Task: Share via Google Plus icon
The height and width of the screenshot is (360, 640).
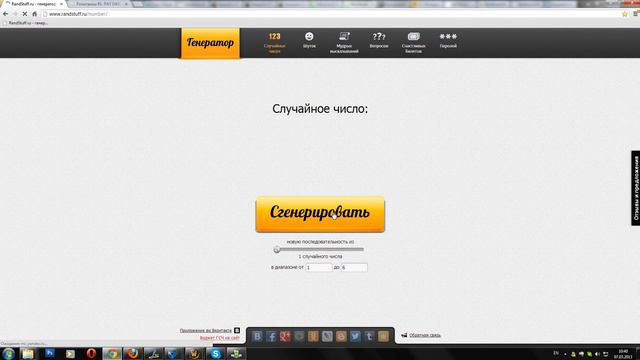Action: click(285, 336)
